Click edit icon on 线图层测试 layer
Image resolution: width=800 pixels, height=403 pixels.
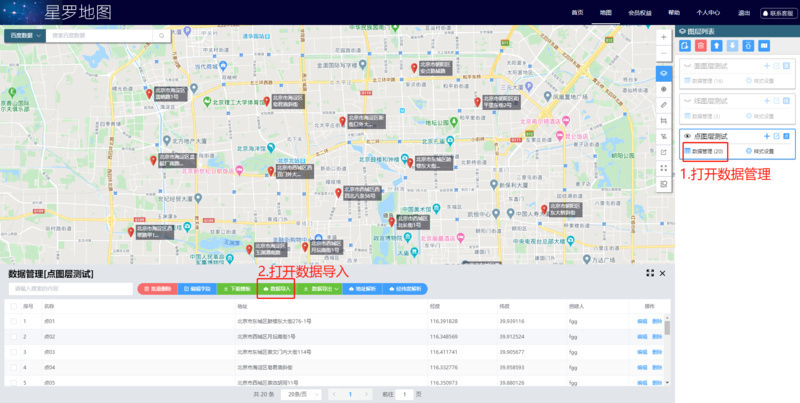(x=777, y=101)
